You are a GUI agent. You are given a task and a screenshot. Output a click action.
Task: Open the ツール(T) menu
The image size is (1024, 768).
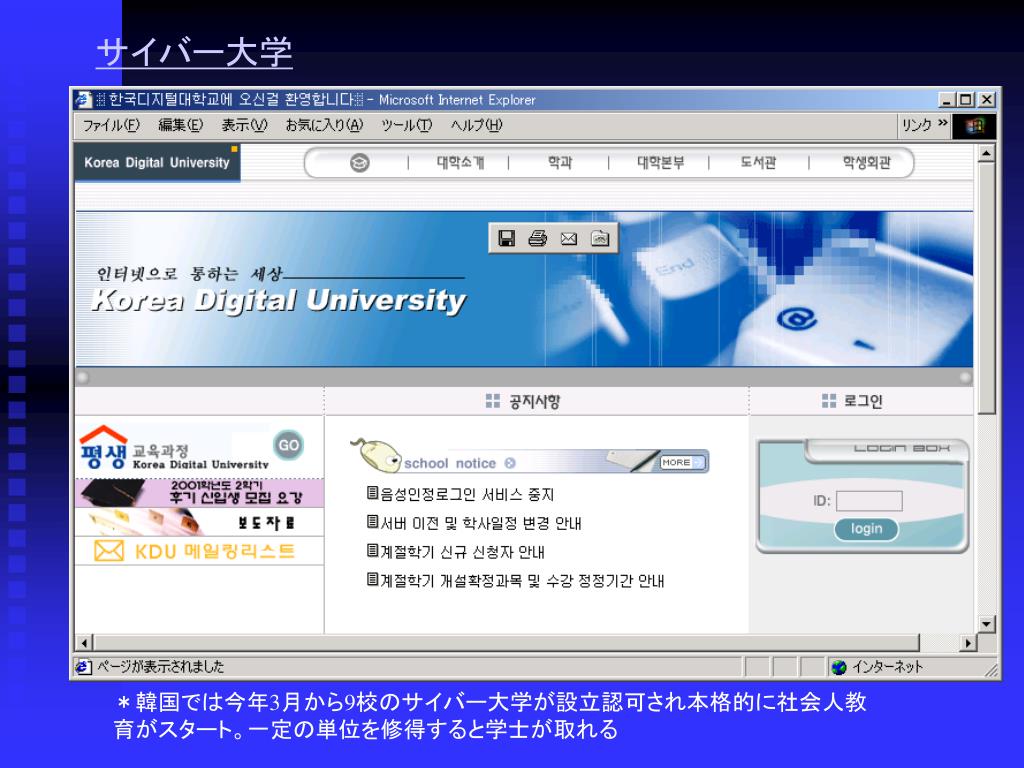click(406, 125)
